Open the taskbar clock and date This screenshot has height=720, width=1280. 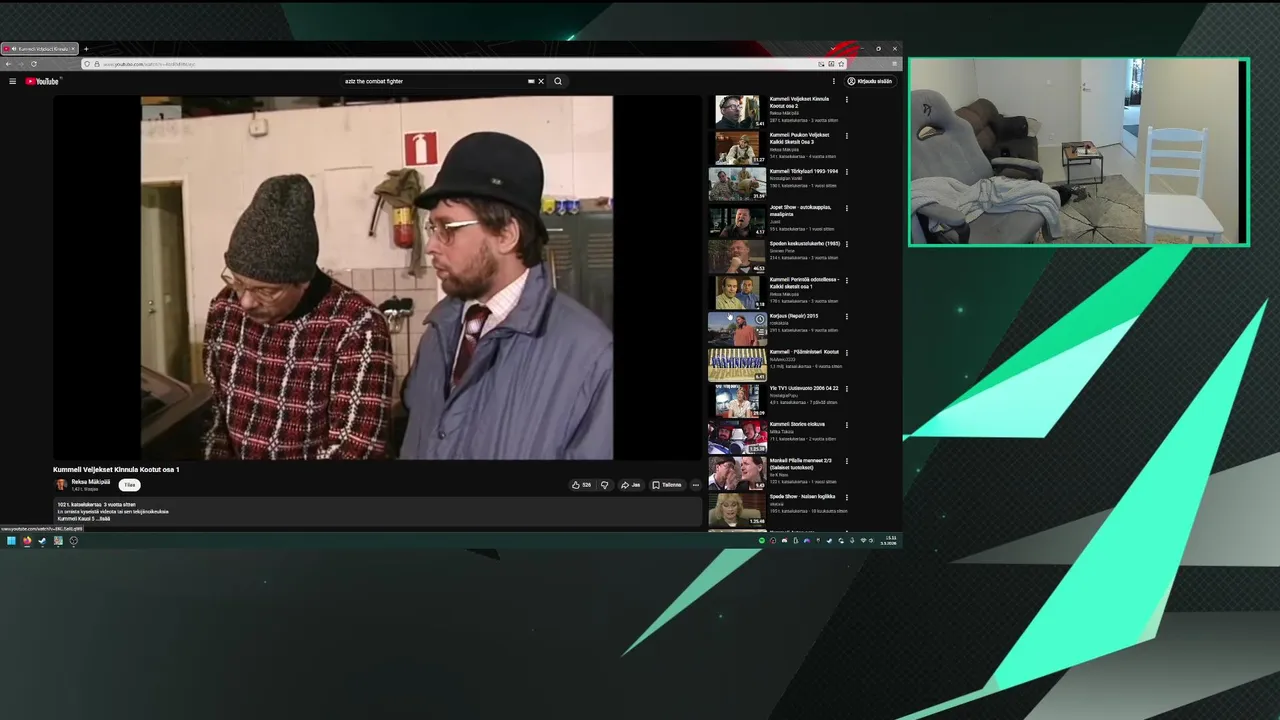coord(890,541)
